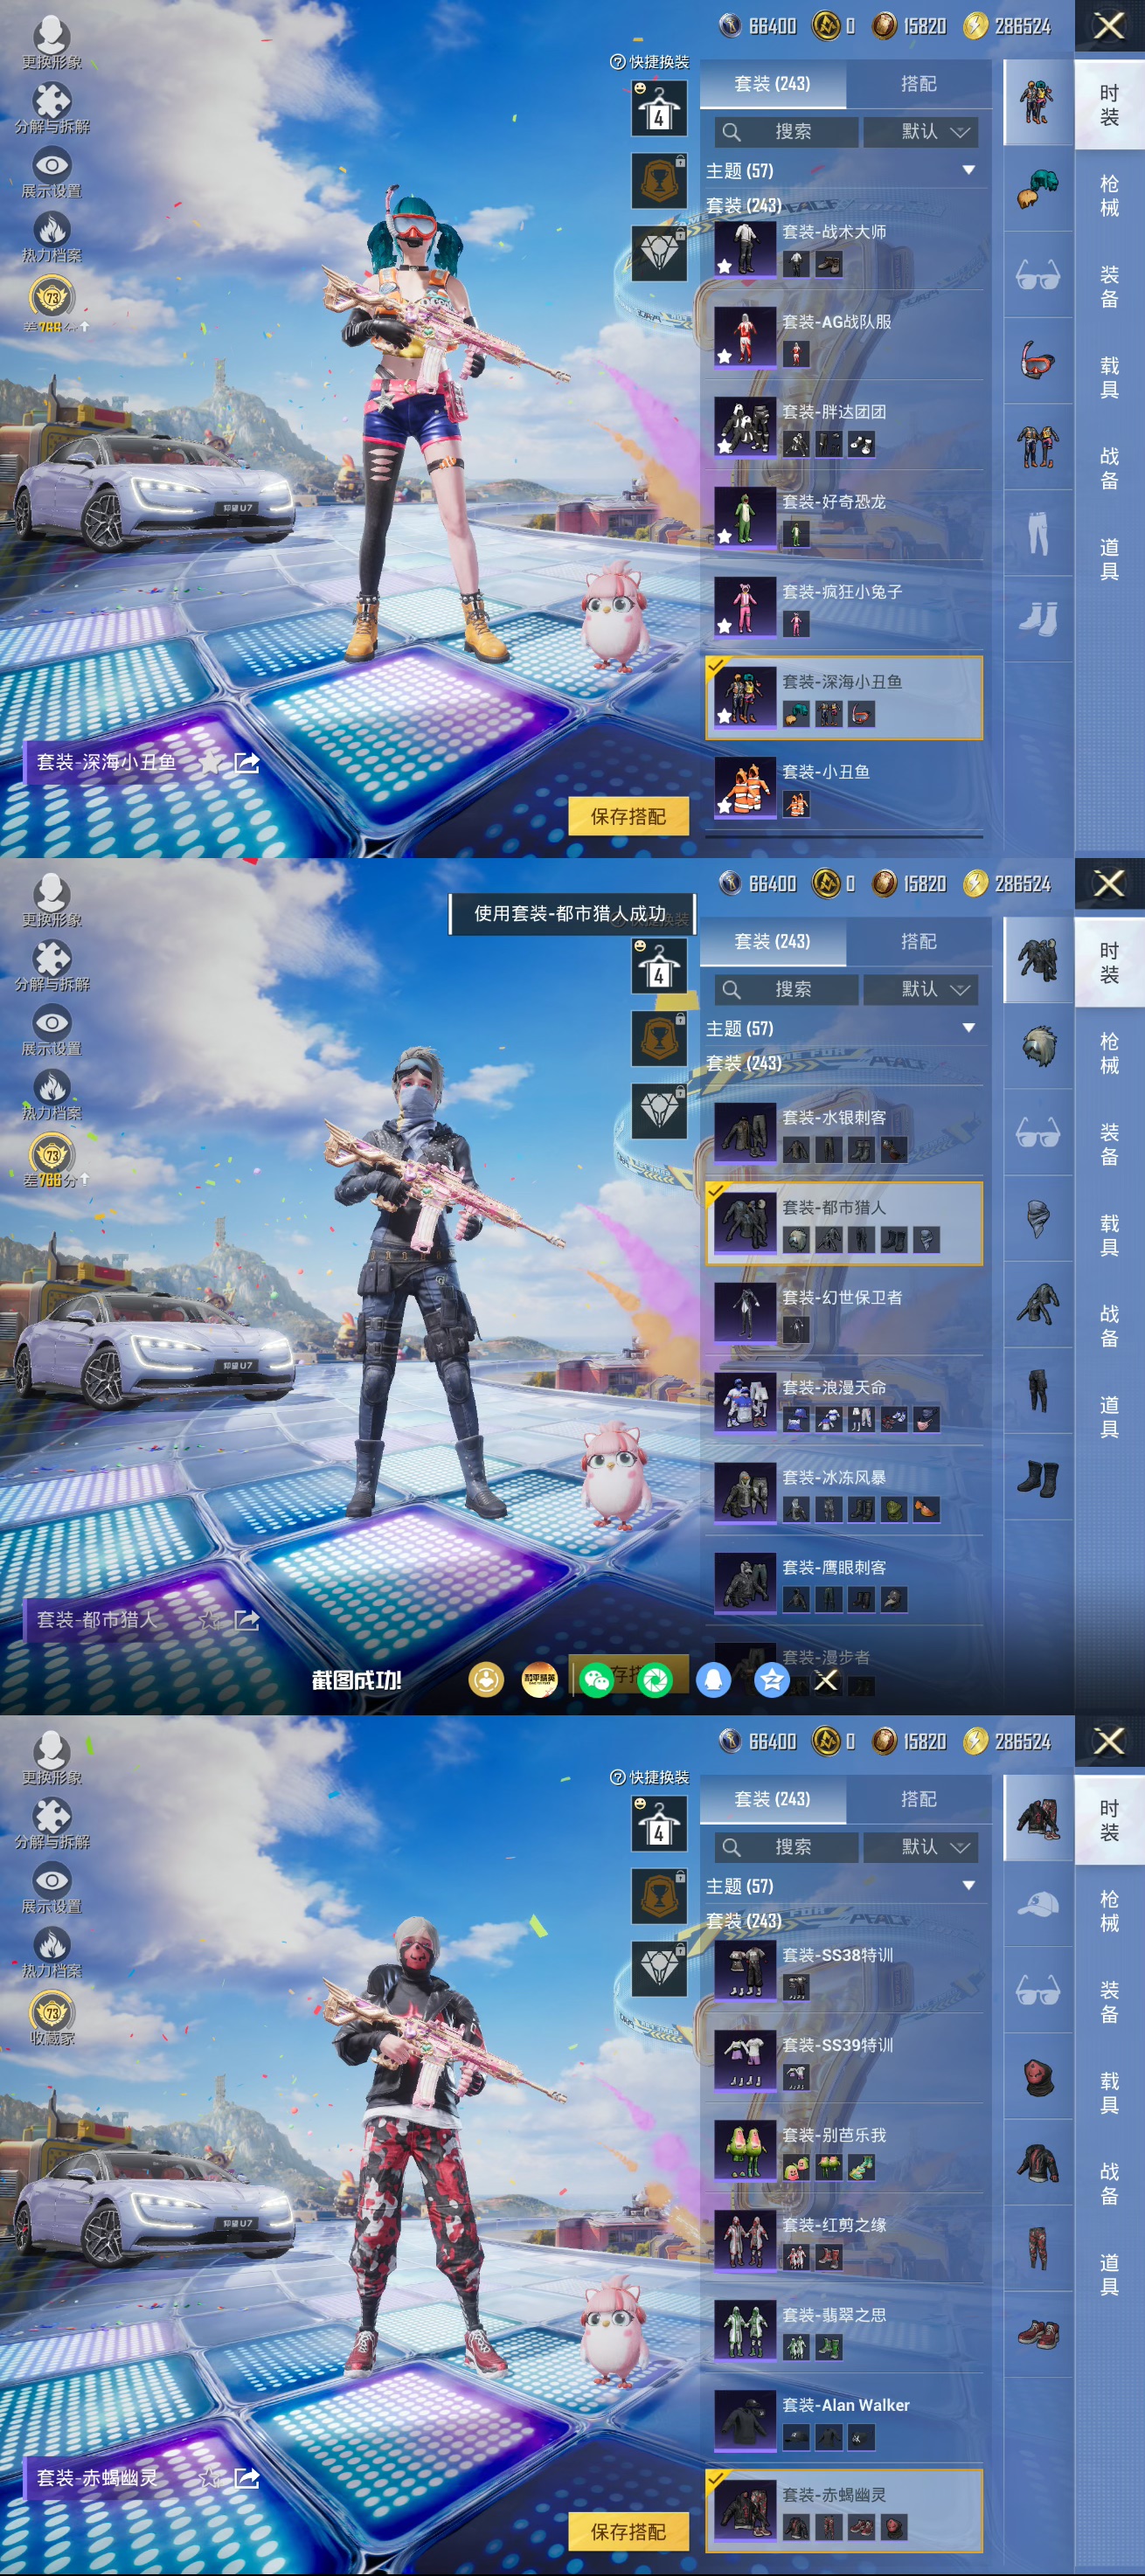This screenshot has width=1145, height=2576.
Task: Select the gray-haired head slot icon
Action: (x=1037, y=1046)
